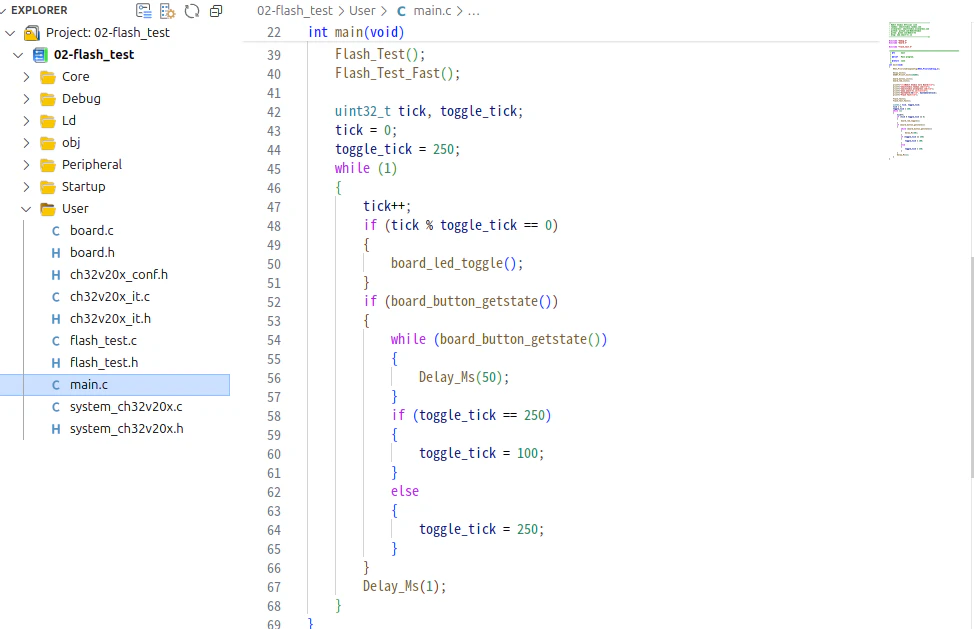
Task: Click the 02-flash_test breadcrumb segment
Action: pos(294,11)
